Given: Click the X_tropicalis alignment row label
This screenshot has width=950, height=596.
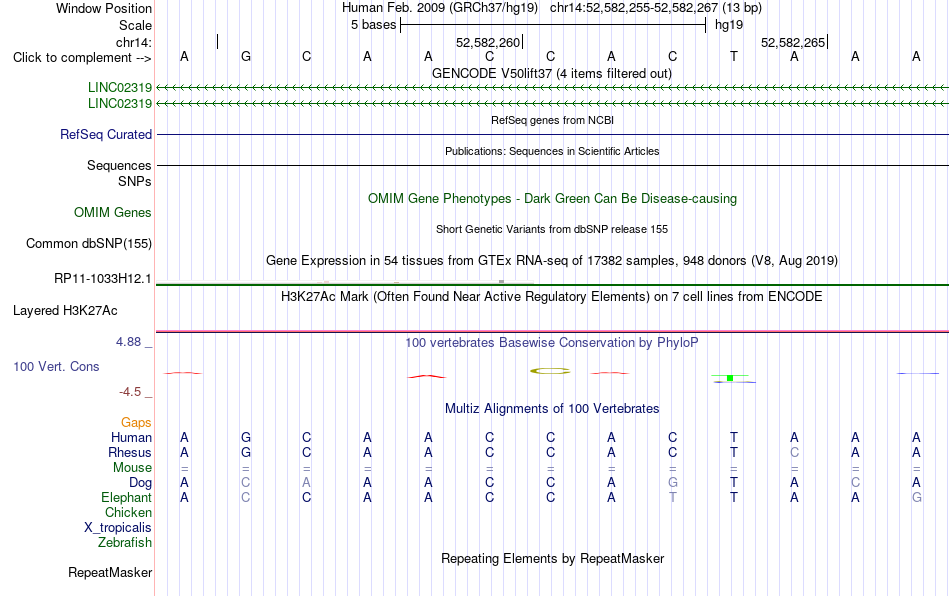Looking at the screenshot, I should click(x=118, y=528).
